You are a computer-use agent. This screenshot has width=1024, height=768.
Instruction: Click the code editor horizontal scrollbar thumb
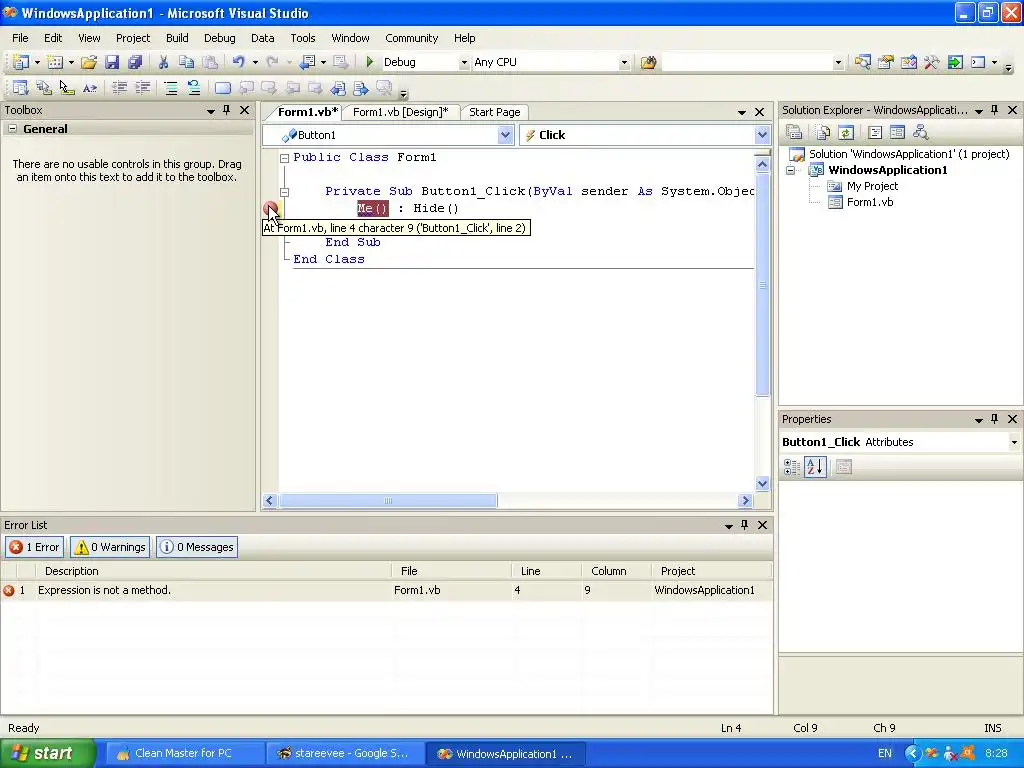[x=388, y=501]
